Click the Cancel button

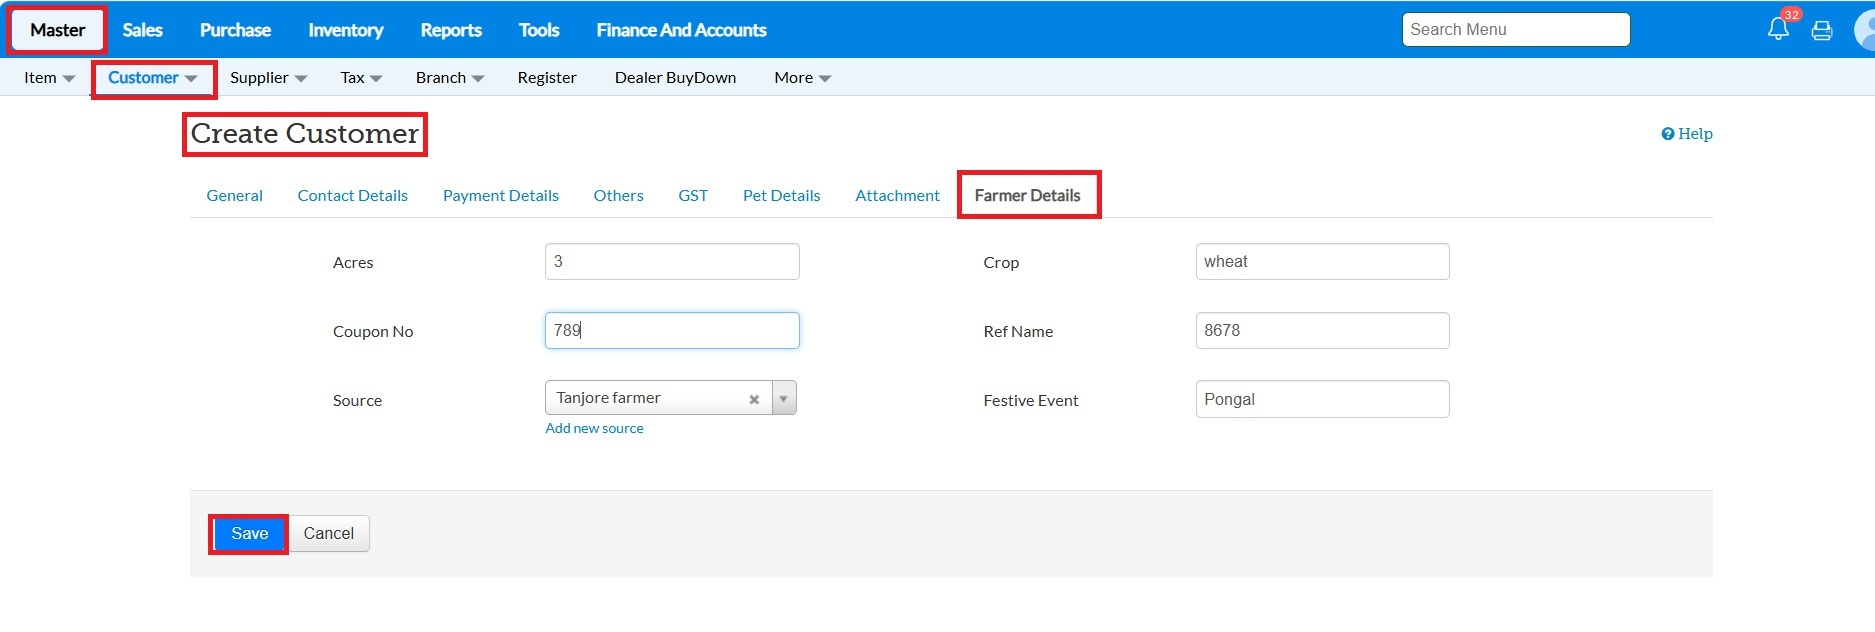(328, 534)
